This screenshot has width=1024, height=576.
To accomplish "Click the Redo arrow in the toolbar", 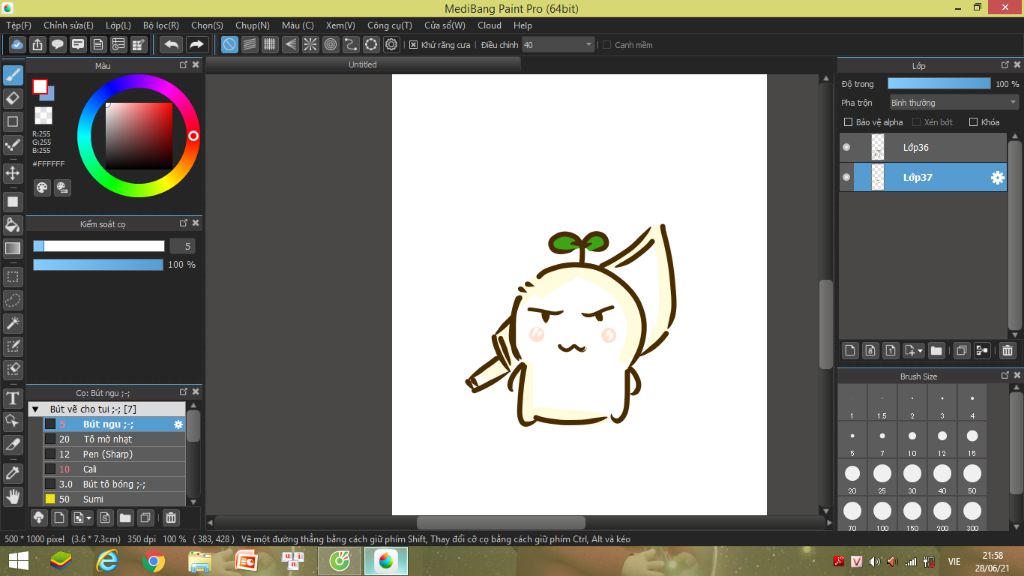I will [x=196, y=44].
